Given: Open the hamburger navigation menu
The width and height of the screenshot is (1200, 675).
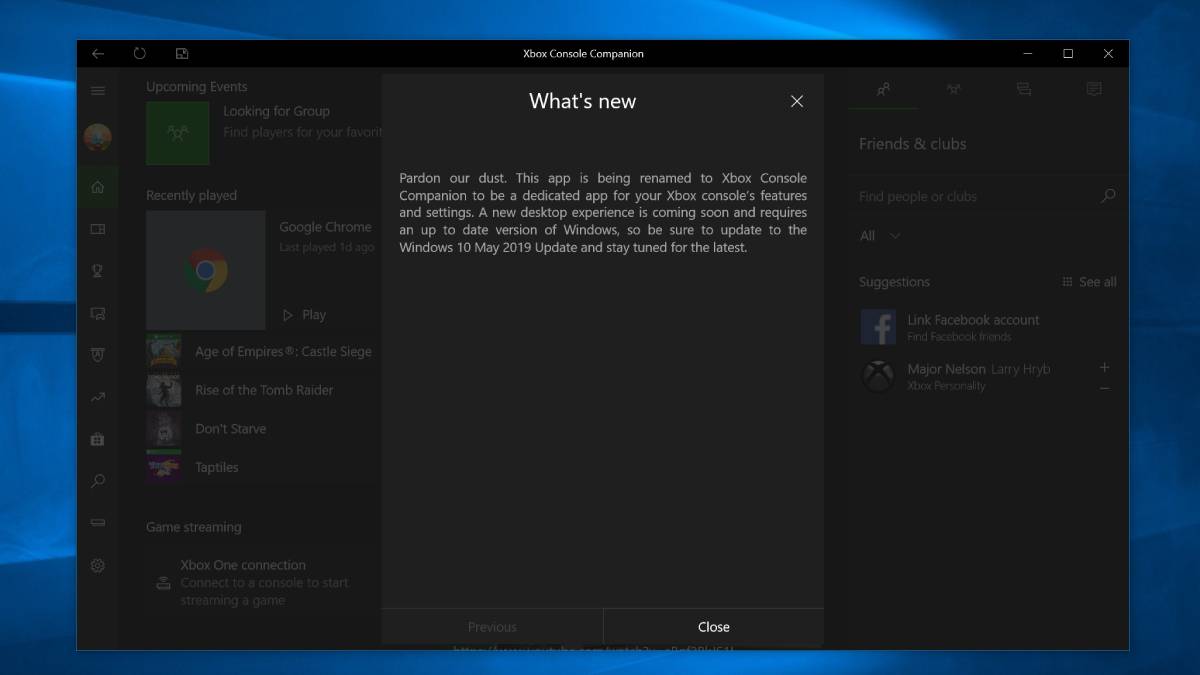Looking at the screenshot, I should pyautogui.click(x=97, y=90).
